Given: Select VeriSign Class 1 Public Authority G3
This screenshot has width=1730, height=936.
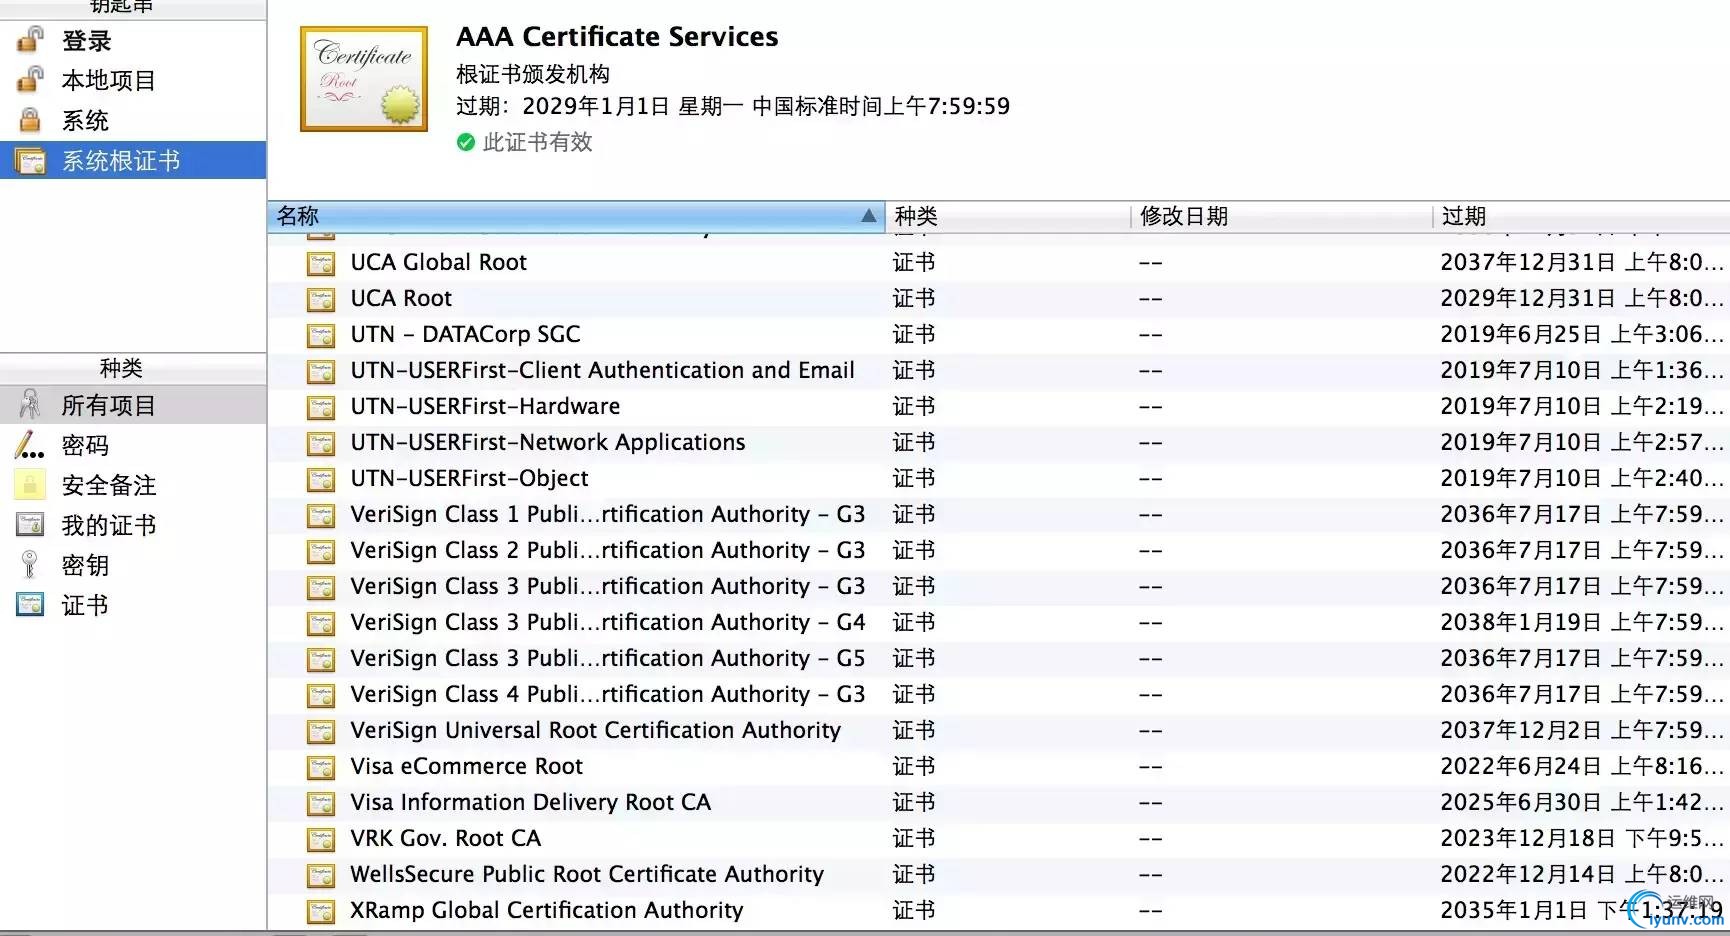Looking at the screenshot, I should click(998, 515).
